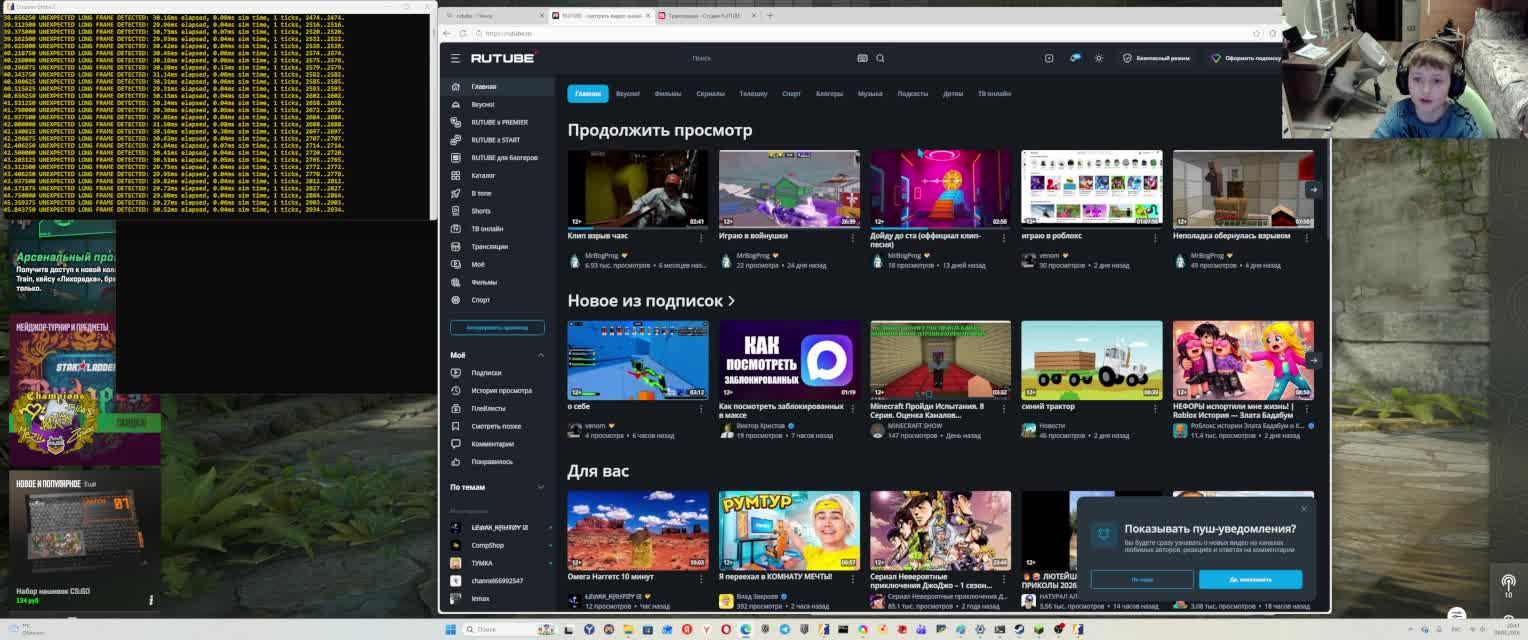This screenshot has height=640, width=1528.
Task: Open the Shorts sidebar item
Action: click(481, 211)
